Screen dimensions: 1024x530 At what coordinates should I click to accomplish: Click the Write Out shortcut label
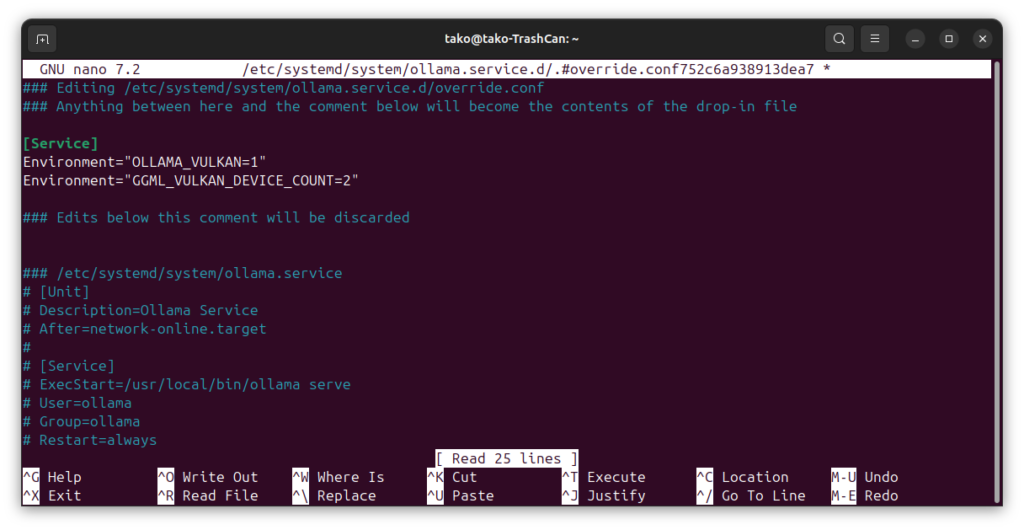click(219, 477)
